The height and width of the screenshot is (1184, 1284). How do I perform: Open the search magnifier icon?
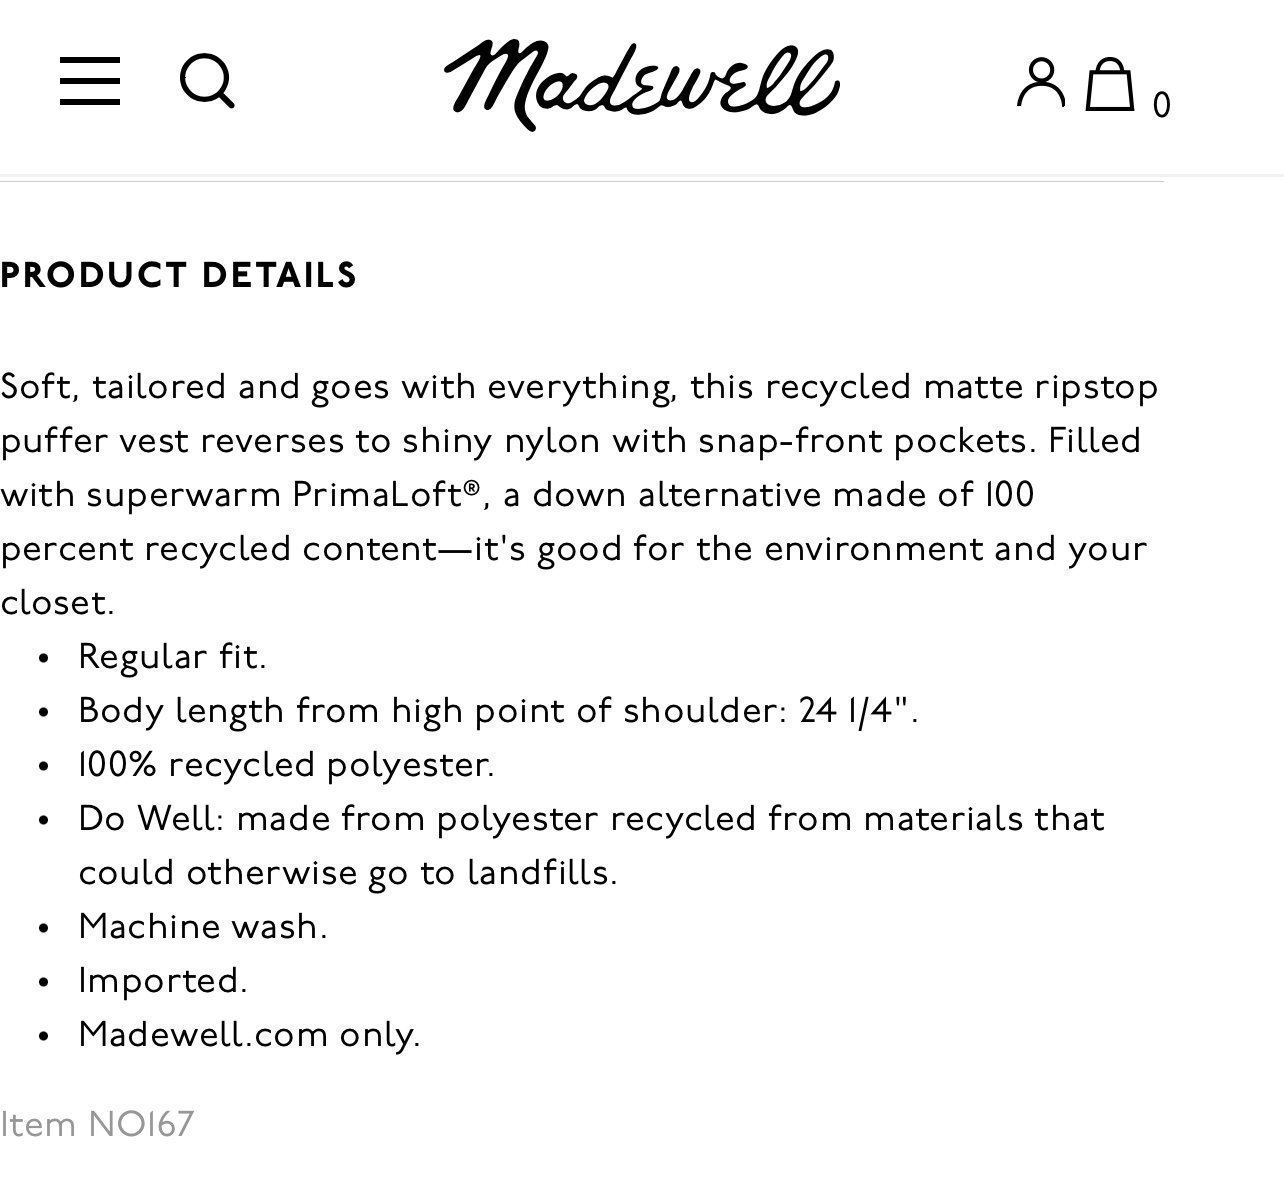point(207,81)
